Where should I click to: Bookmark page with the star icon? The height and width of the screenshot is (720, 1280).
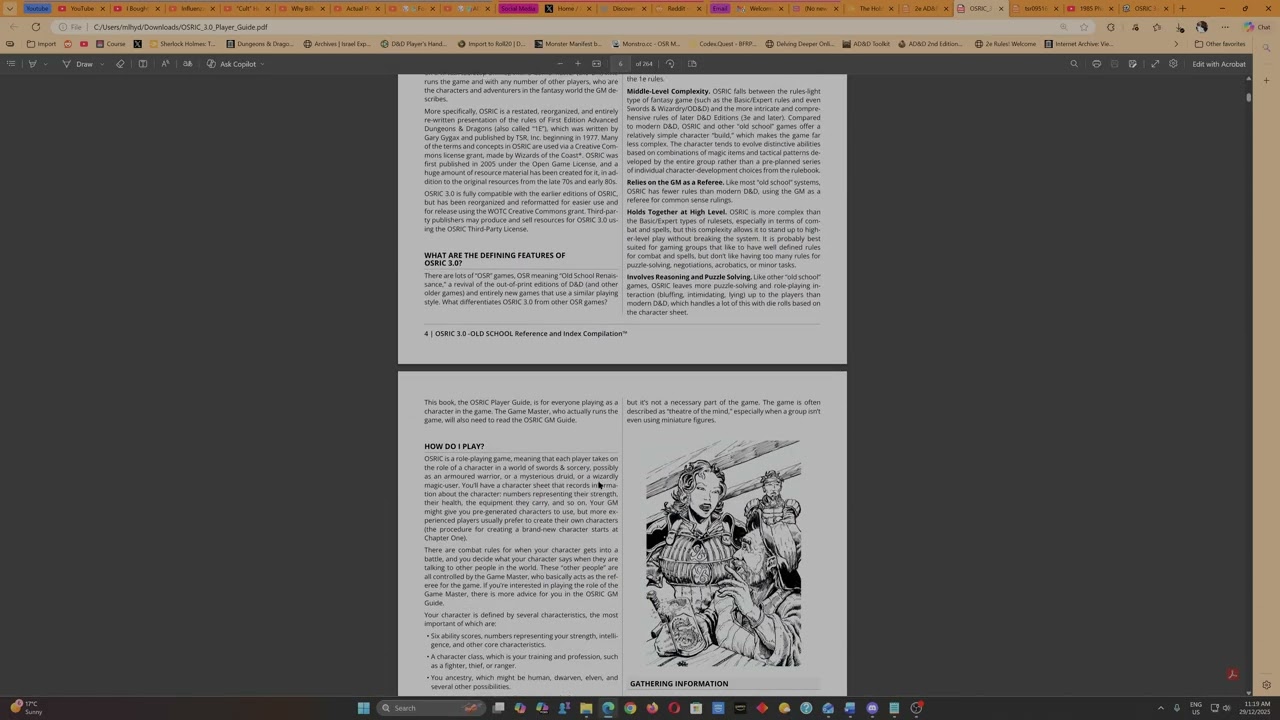click(1084, 27)
